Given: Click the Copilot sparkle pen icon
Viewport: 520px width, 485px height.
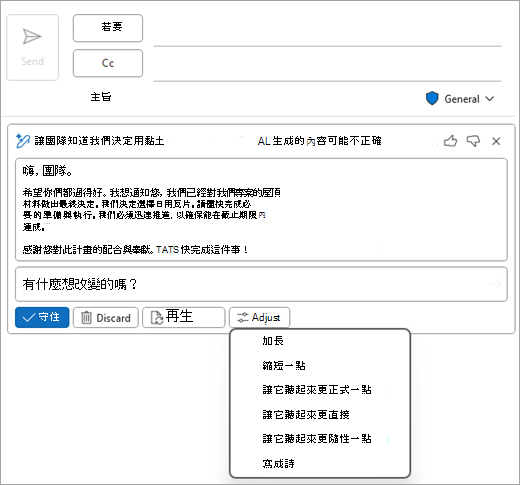Looking at the screenshot, I should point(23,141).
